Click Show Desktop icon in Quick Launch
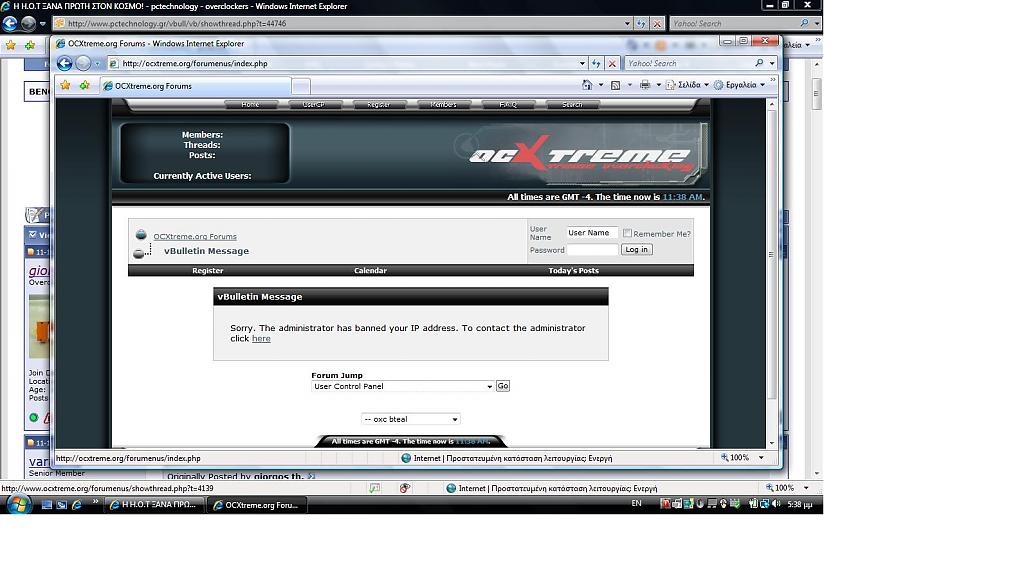Image resolution: width=1024 pixels, height=576 pixels. click(46, 504)
